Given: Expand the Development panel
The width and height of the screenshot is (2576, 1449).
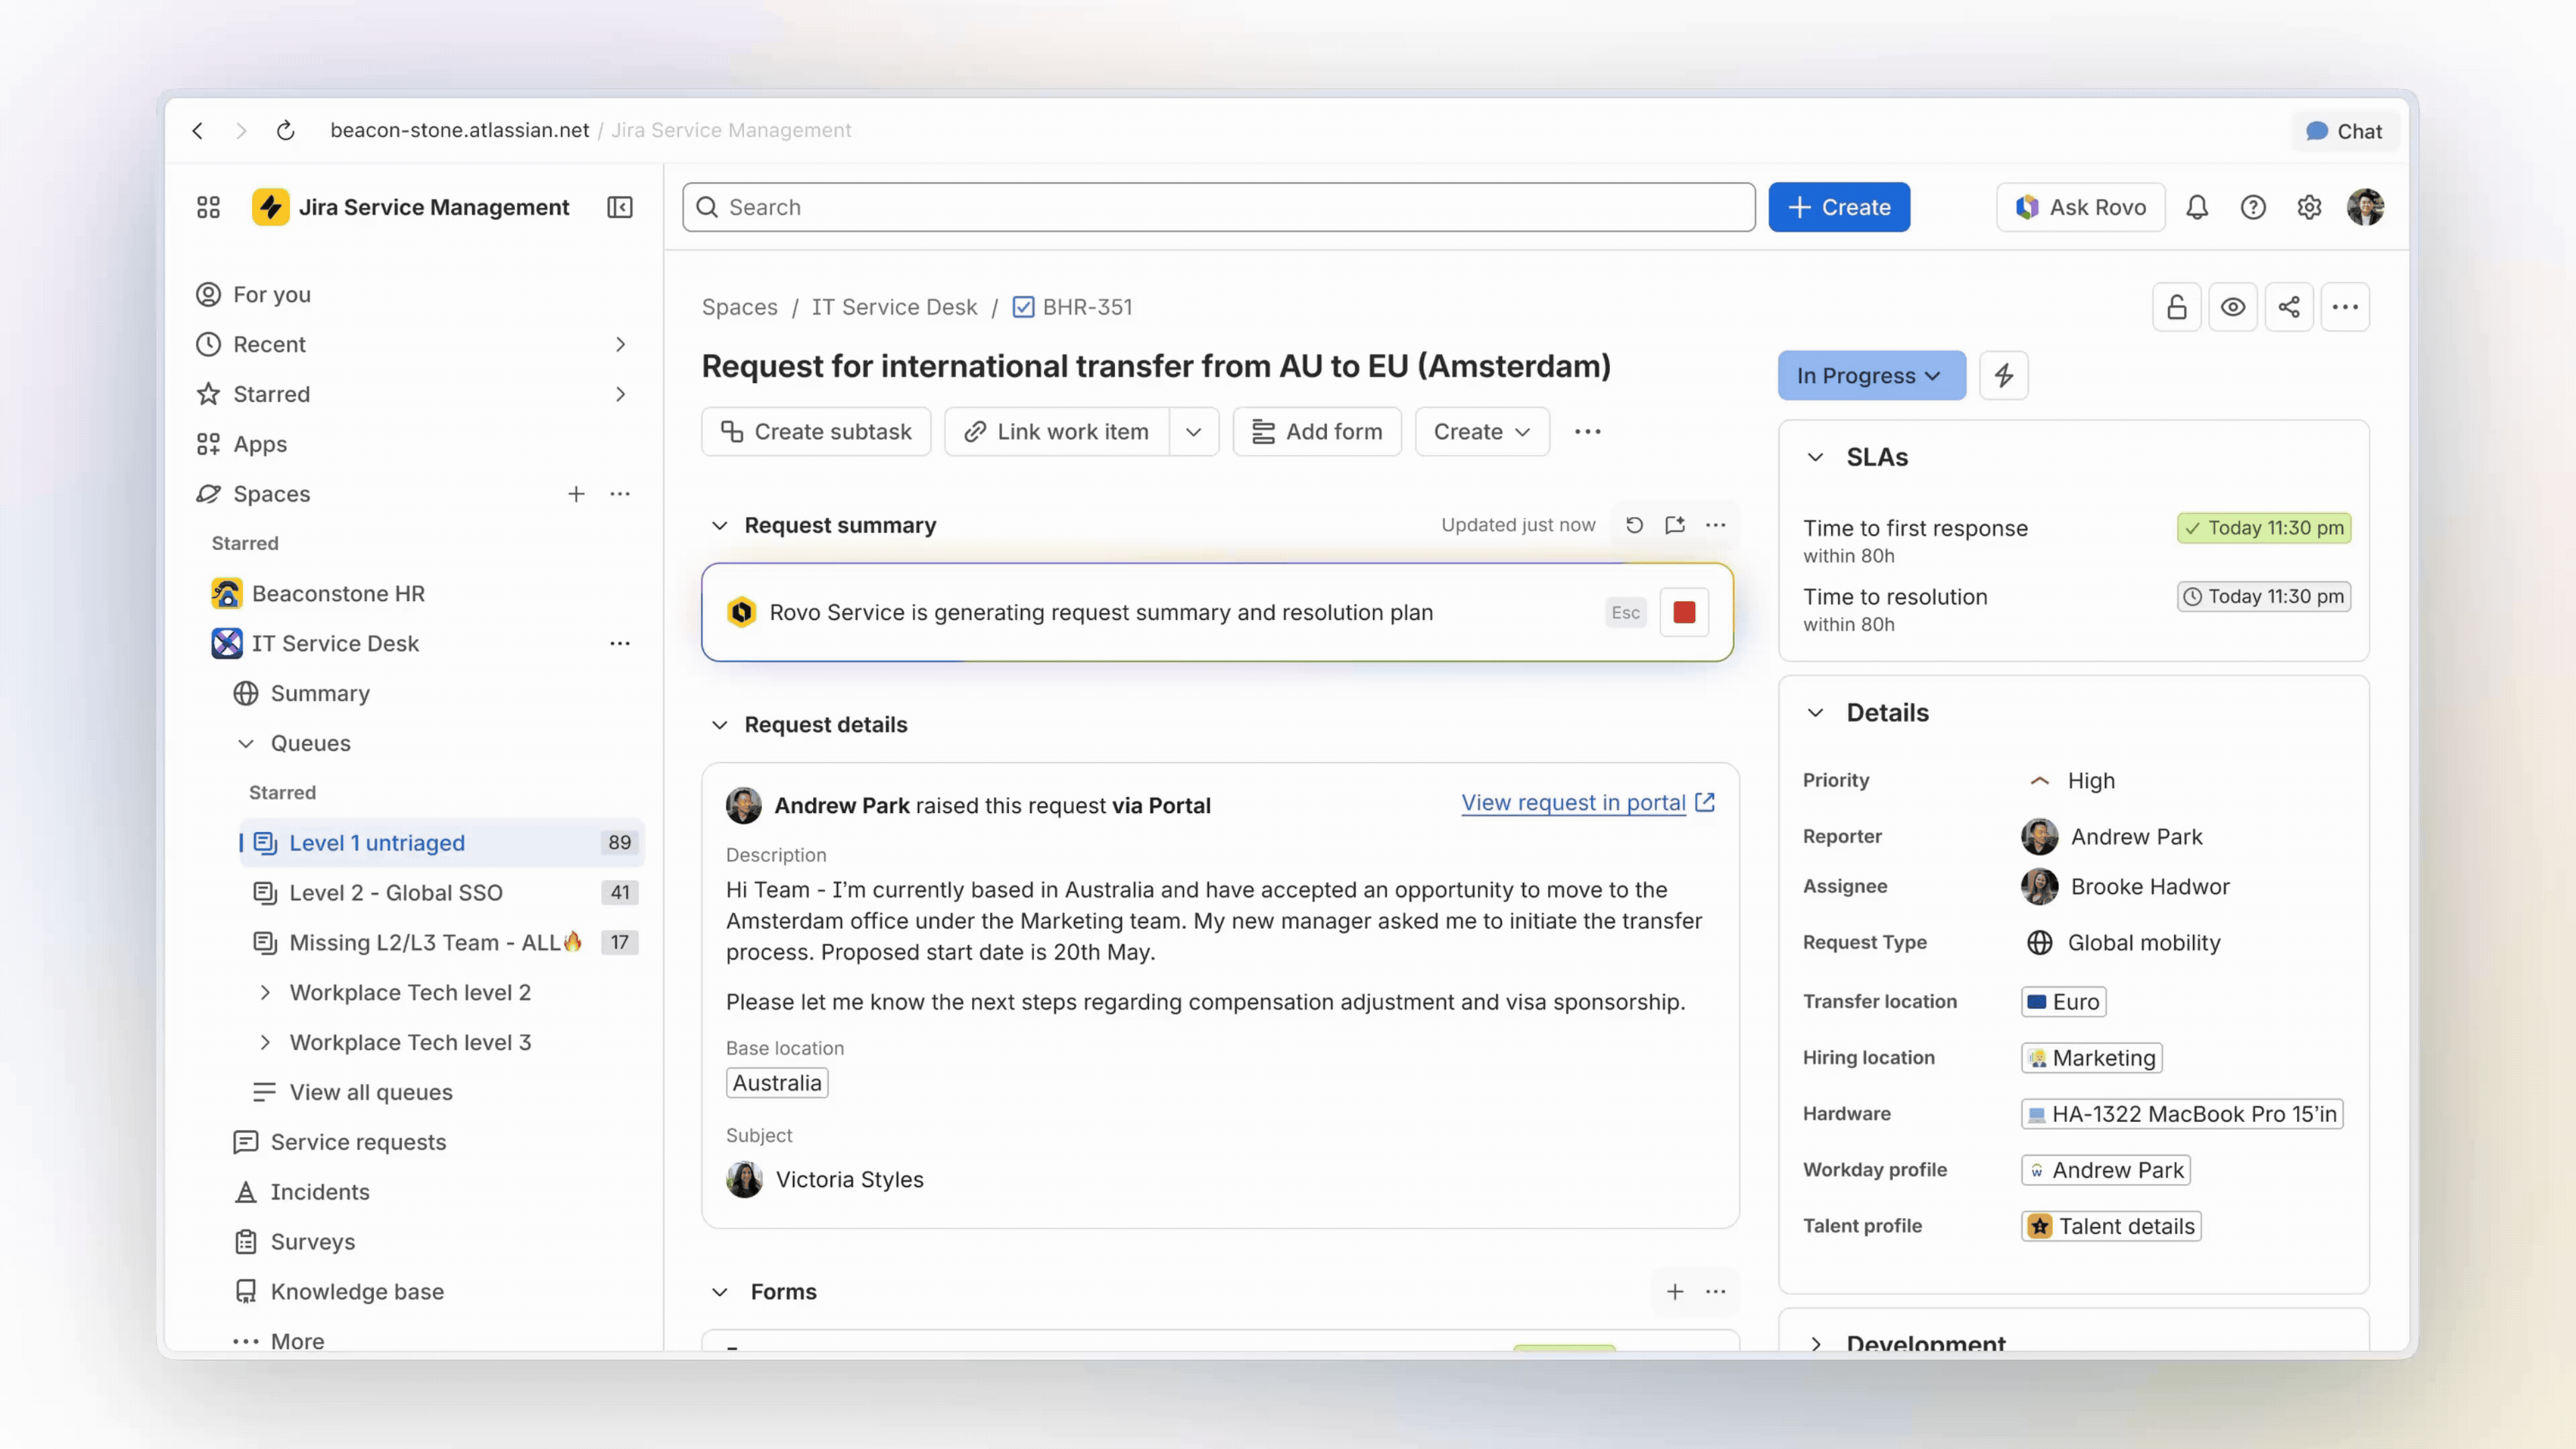Looking at the screenshot, I should [x=1815, y=1343].
